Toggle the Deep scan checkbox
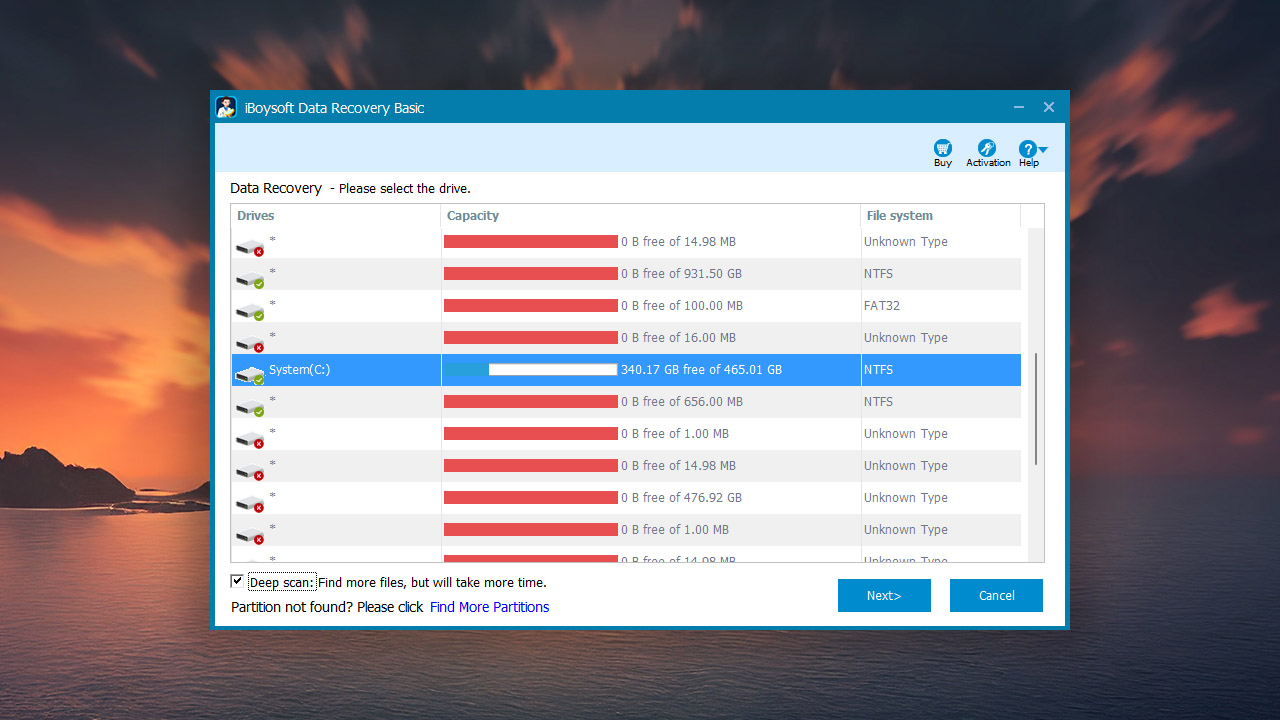1280x720 pixels. pyautogui.click(x=237, y=581)
